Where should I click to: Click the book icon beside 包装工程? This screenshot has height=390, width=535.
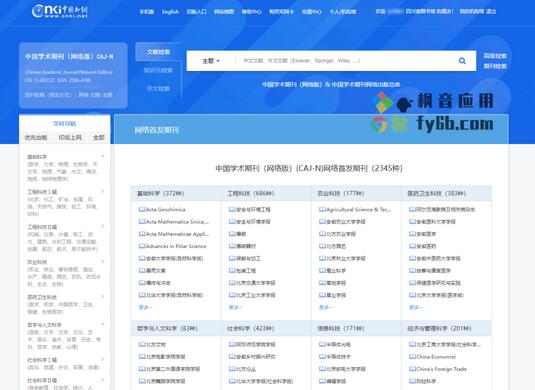(x=232, y=271)
